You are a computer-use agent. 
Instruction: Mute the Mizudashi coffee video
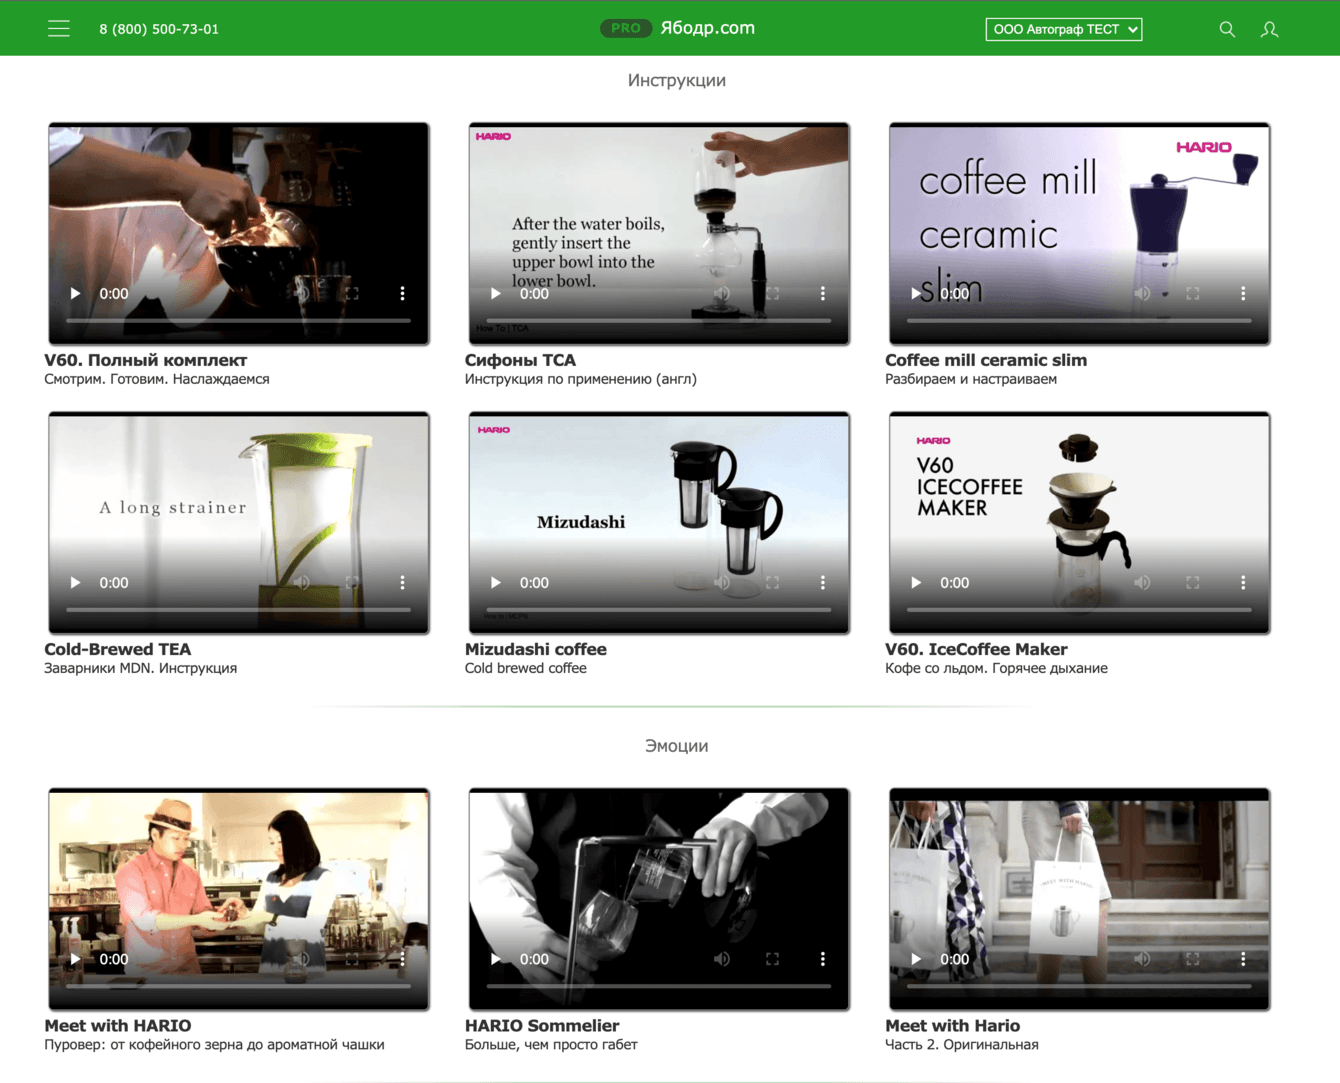721,583
